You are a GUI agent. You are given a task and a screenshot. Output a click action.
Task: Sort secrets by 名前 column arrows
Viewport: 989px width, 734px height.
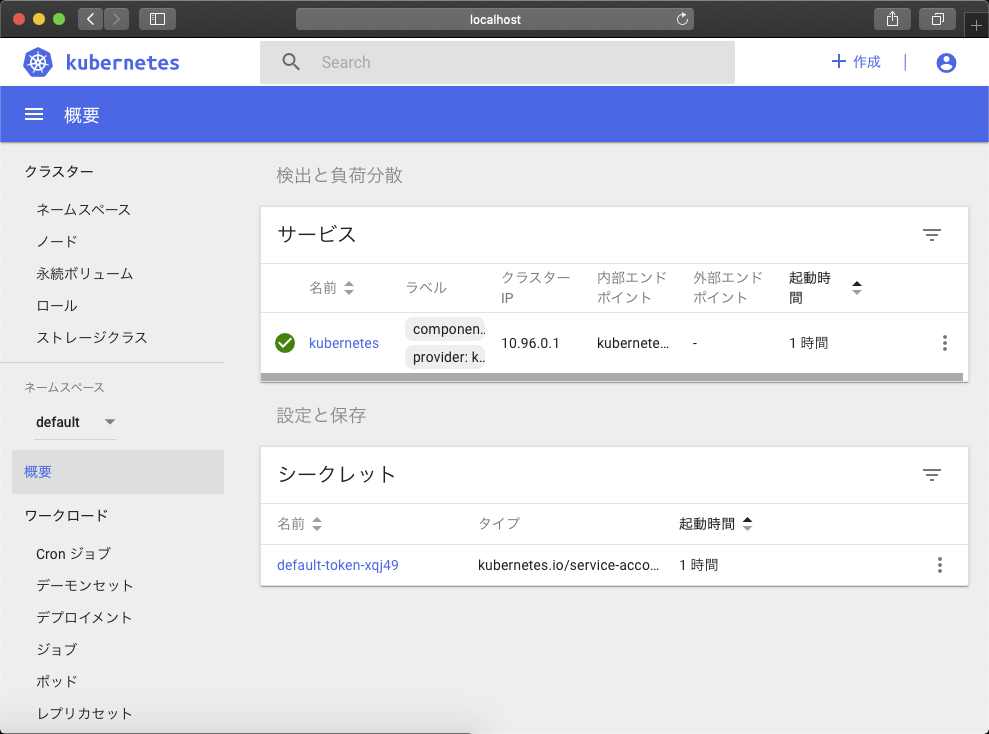pyautogui.click(x=317, y=524)
